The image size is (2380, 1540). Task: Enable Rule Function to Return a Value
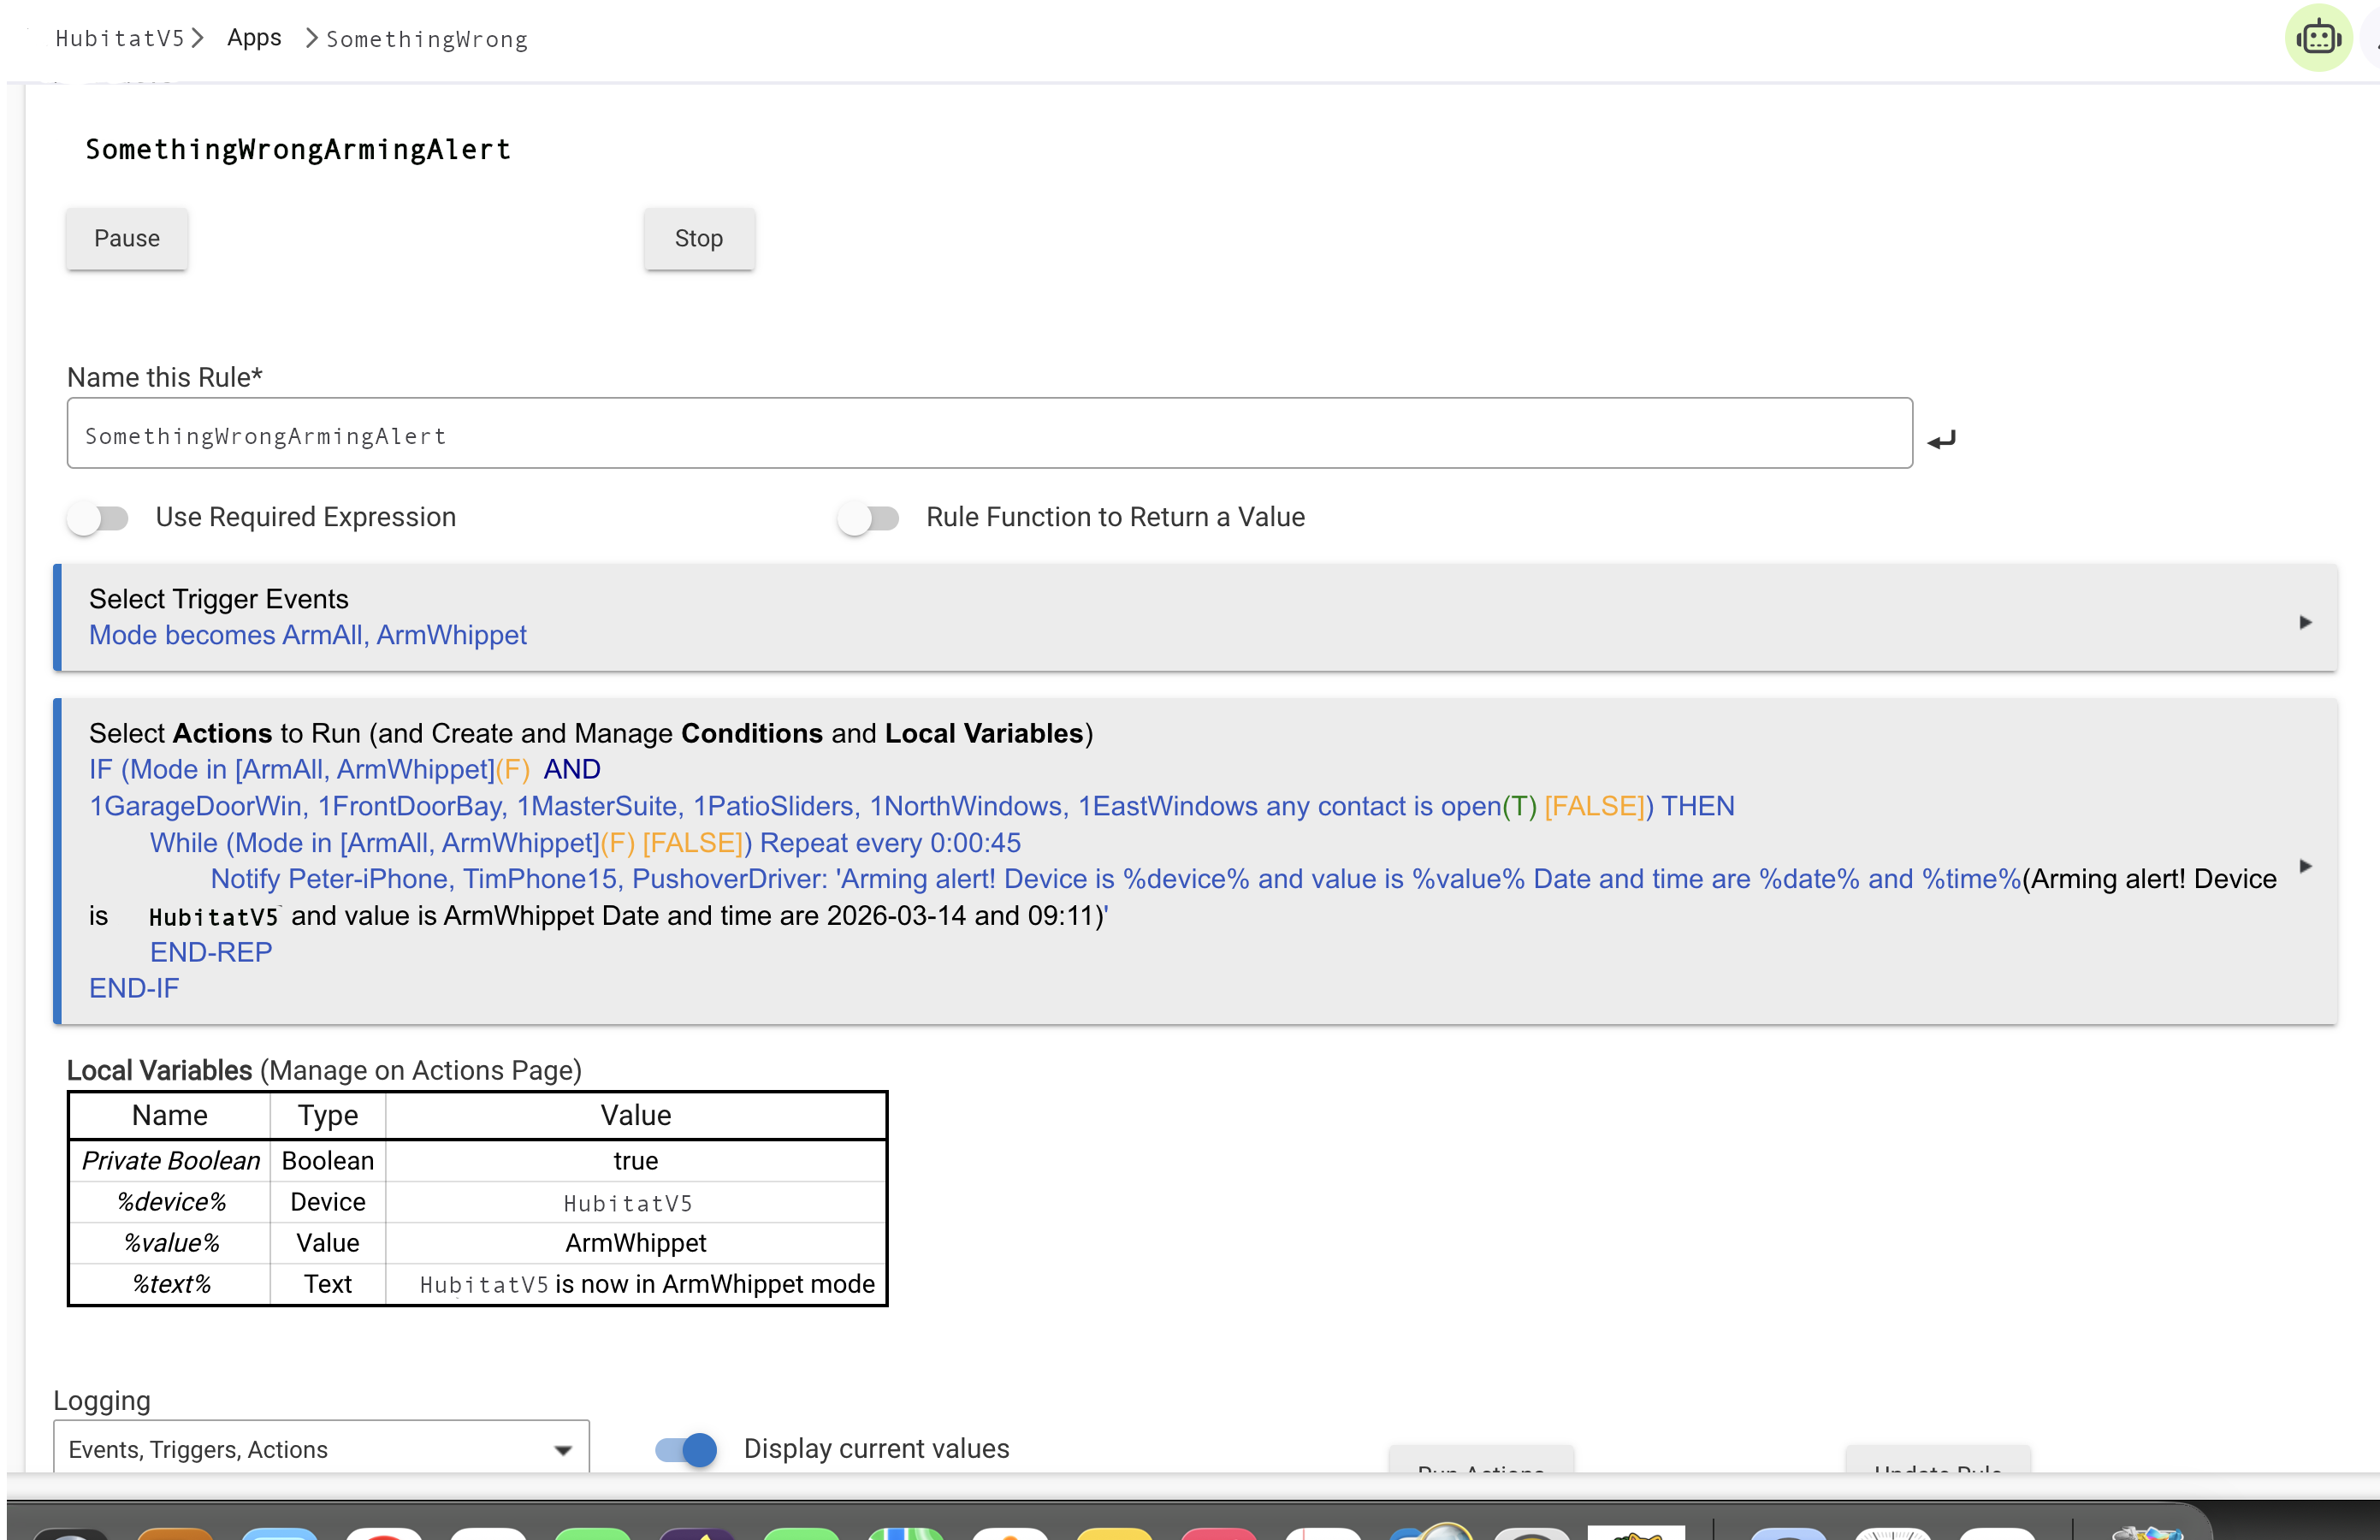click(868, 517)
